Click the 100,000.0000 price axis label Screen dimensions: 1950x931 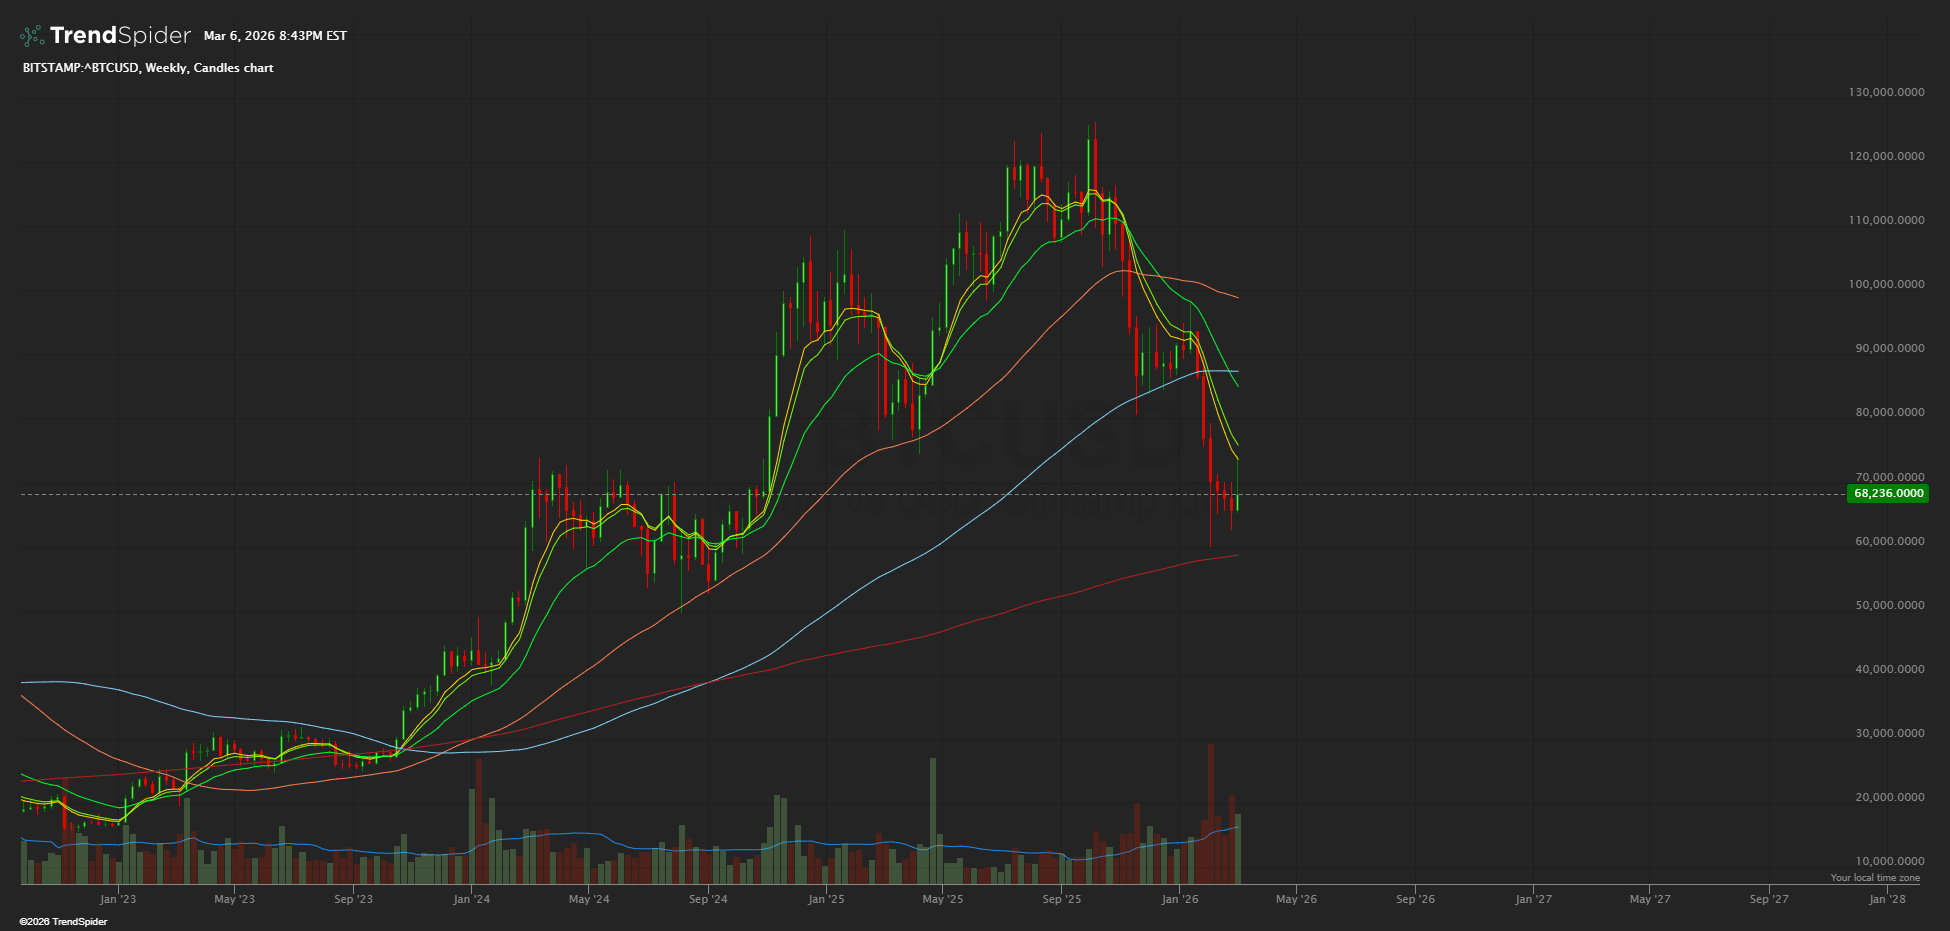point(1886,284)
